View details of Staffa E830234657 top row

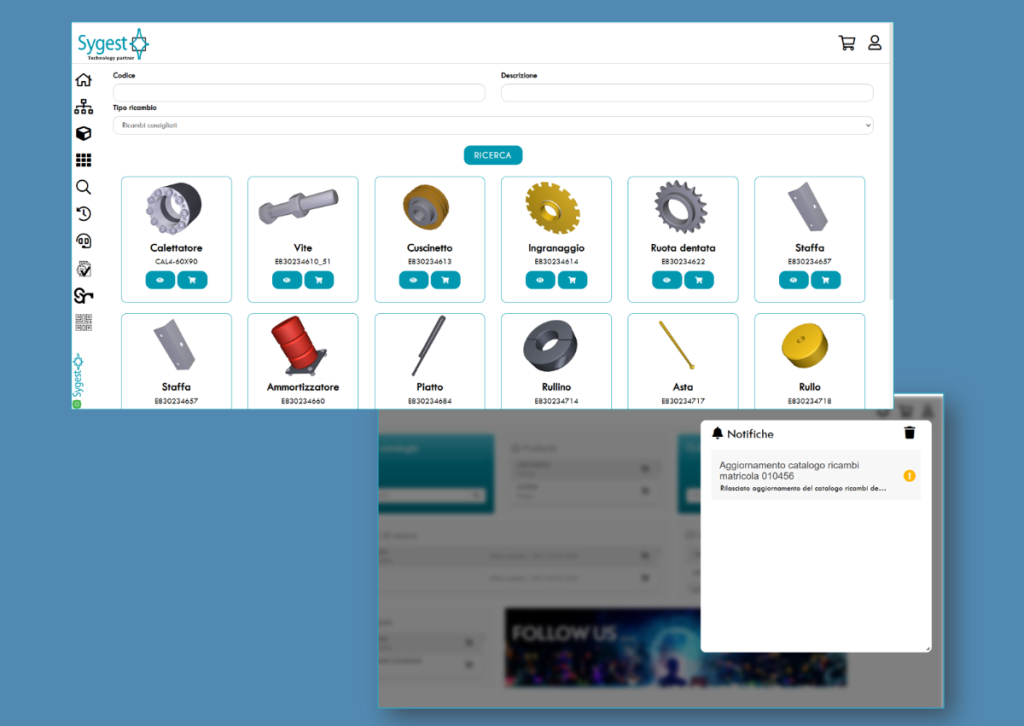pos(793,280)
